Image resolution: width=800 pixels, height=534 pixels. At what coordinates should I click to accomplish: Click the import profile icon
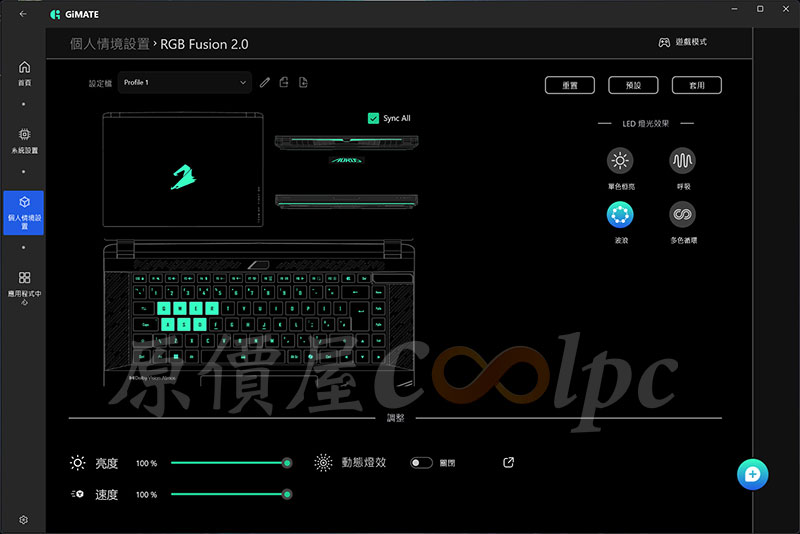click(x=303, y=82)
